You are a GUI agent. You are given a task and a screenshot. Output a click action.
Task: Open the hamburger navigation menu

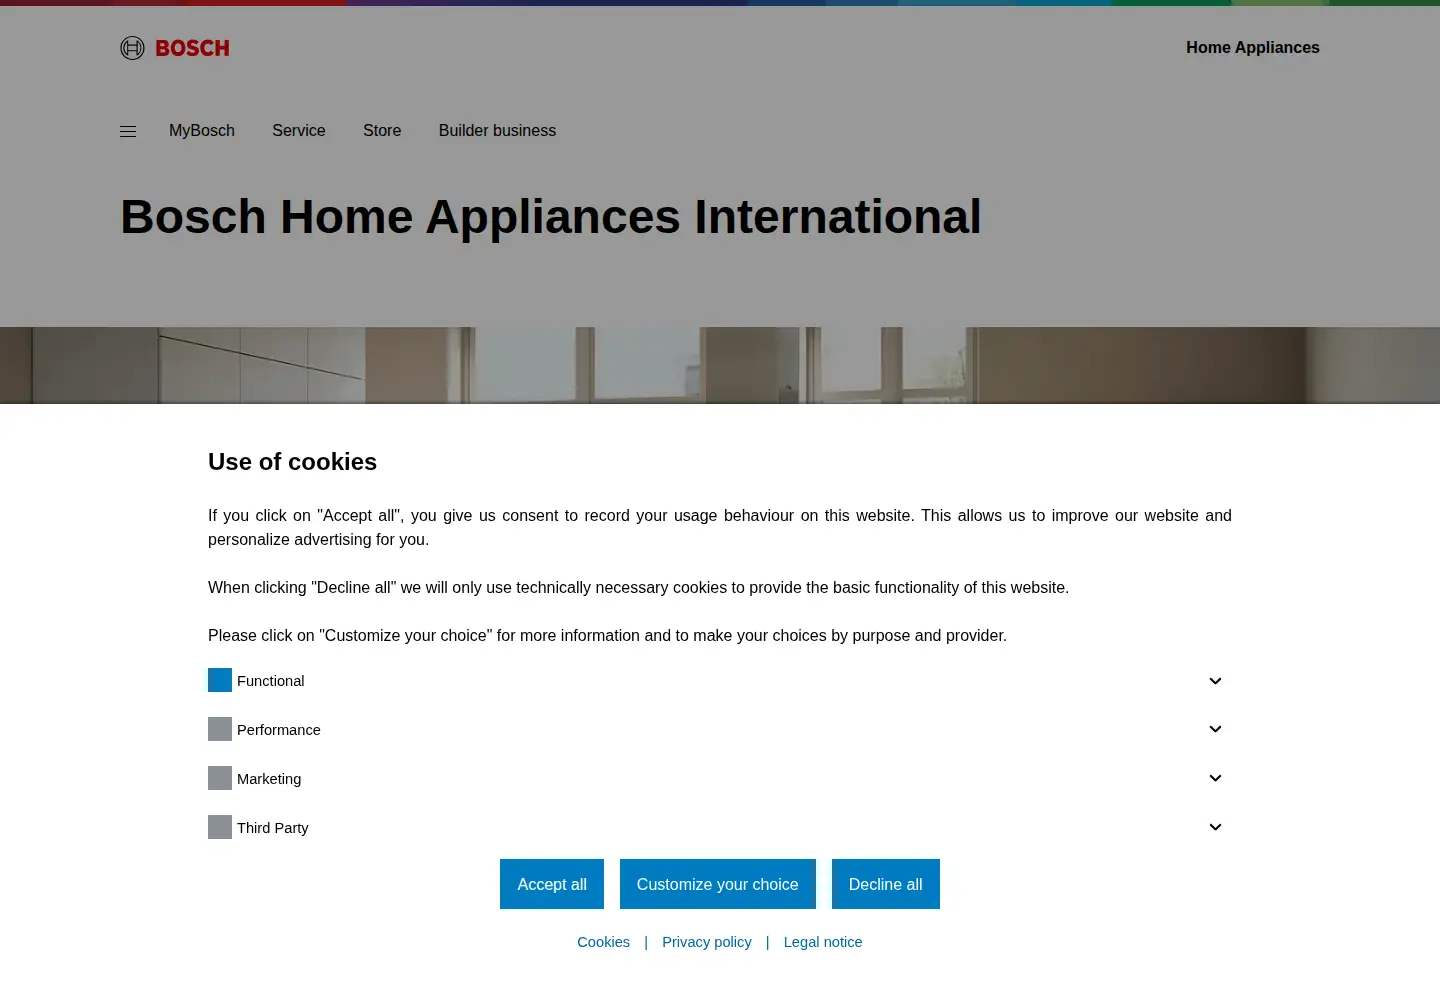(128, 131)
